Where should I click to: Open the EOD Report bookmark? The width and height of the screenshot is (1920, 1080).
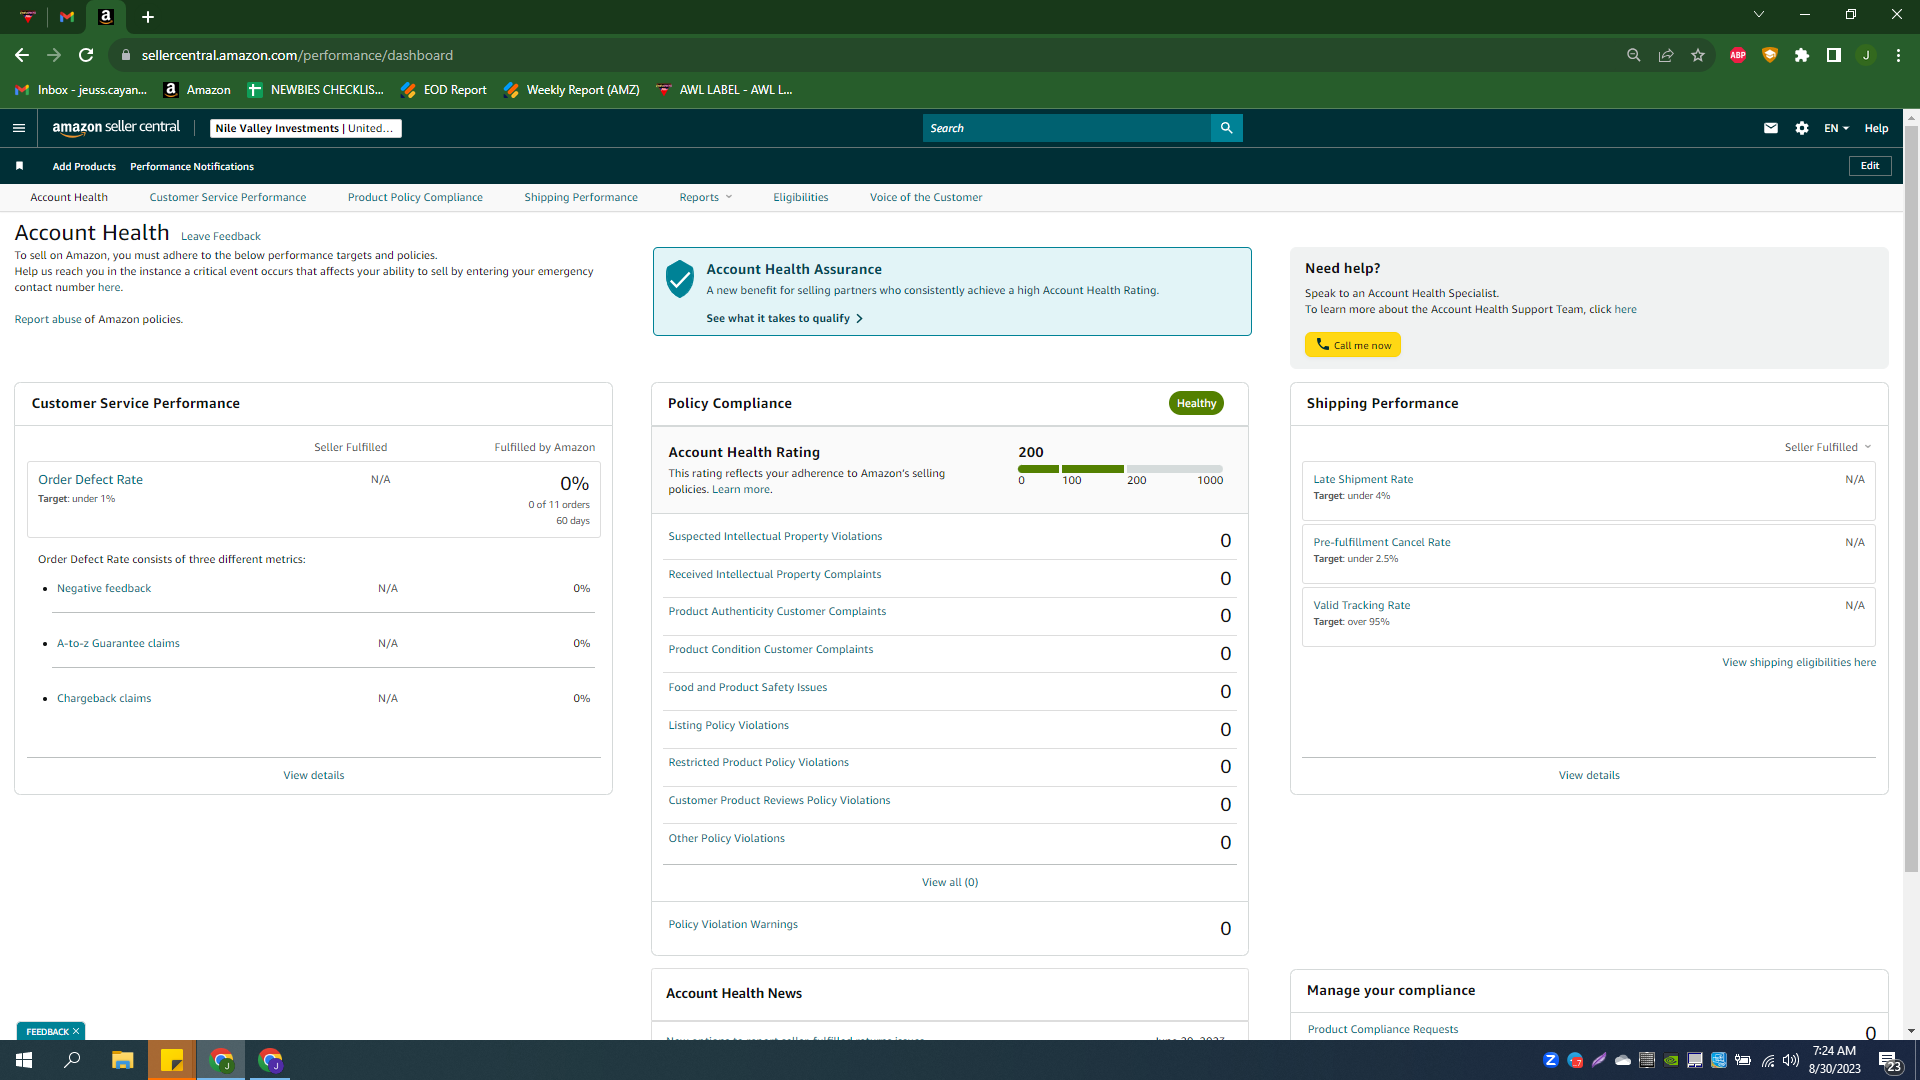(444, 90)
